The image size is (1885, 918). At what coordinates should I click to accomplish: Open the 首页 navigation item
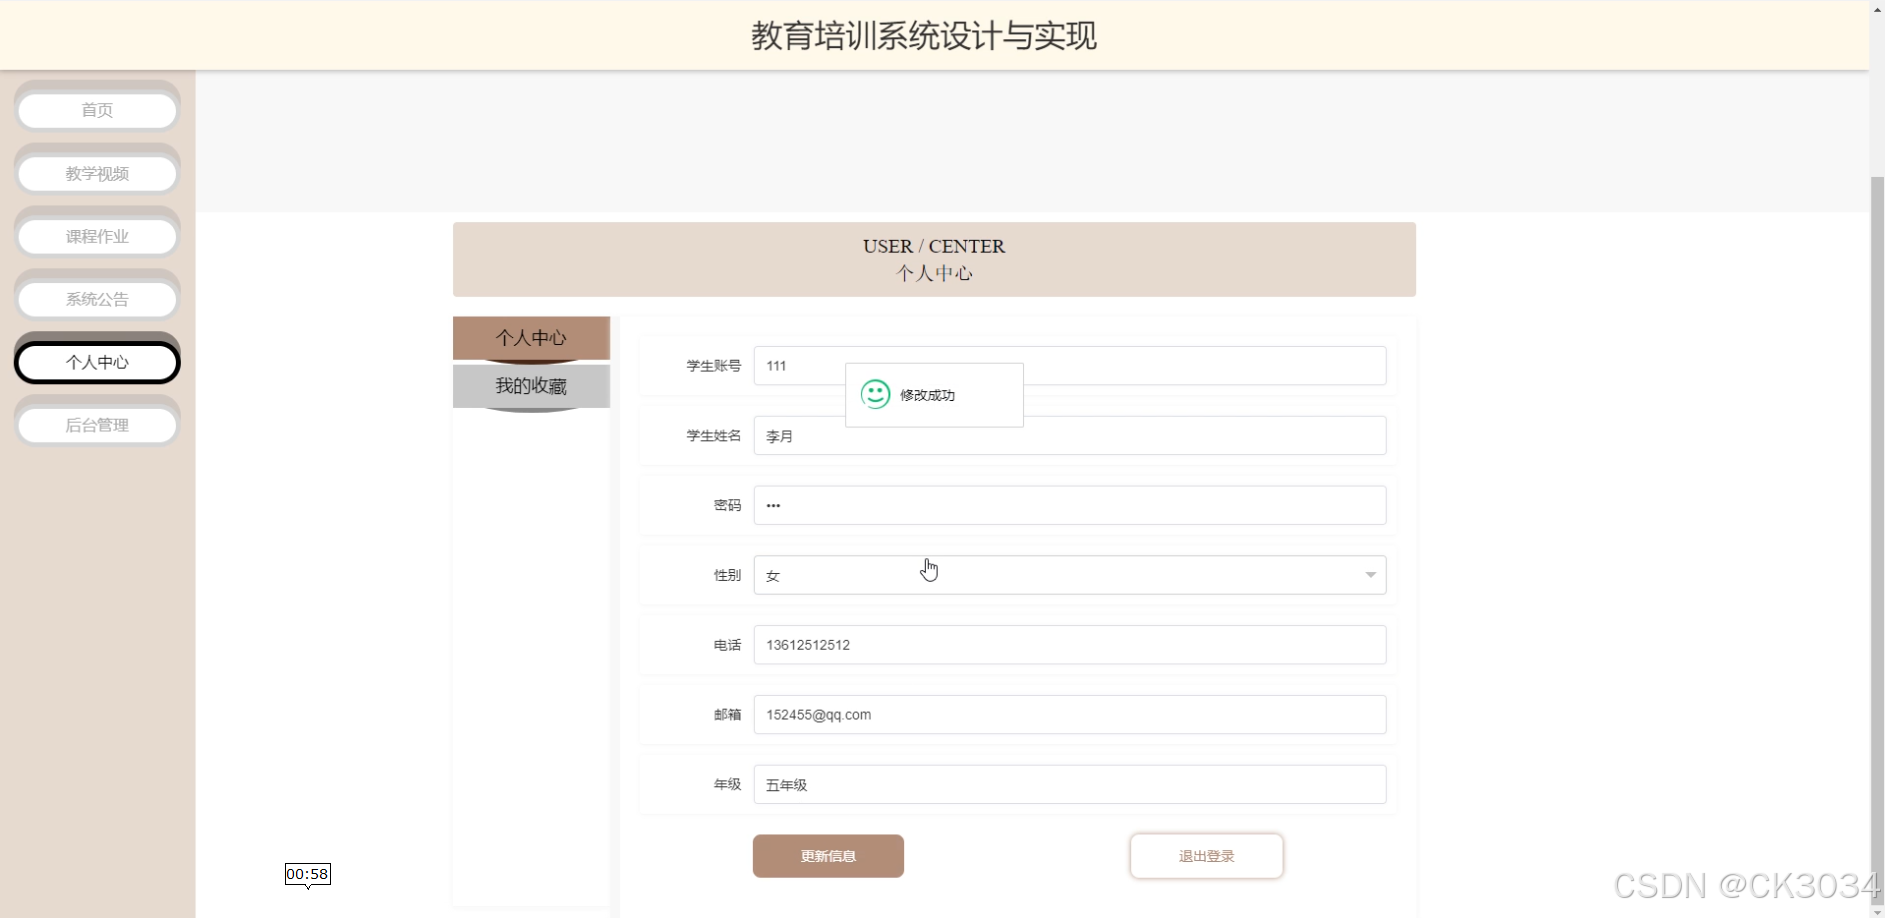97,110
